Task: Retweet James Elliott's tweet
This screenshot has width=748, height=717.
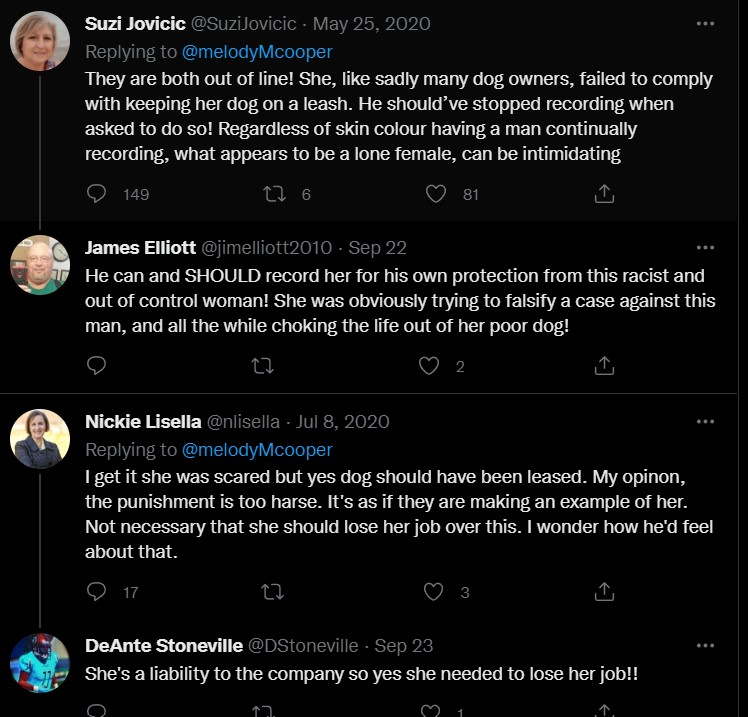Action: 266,366
